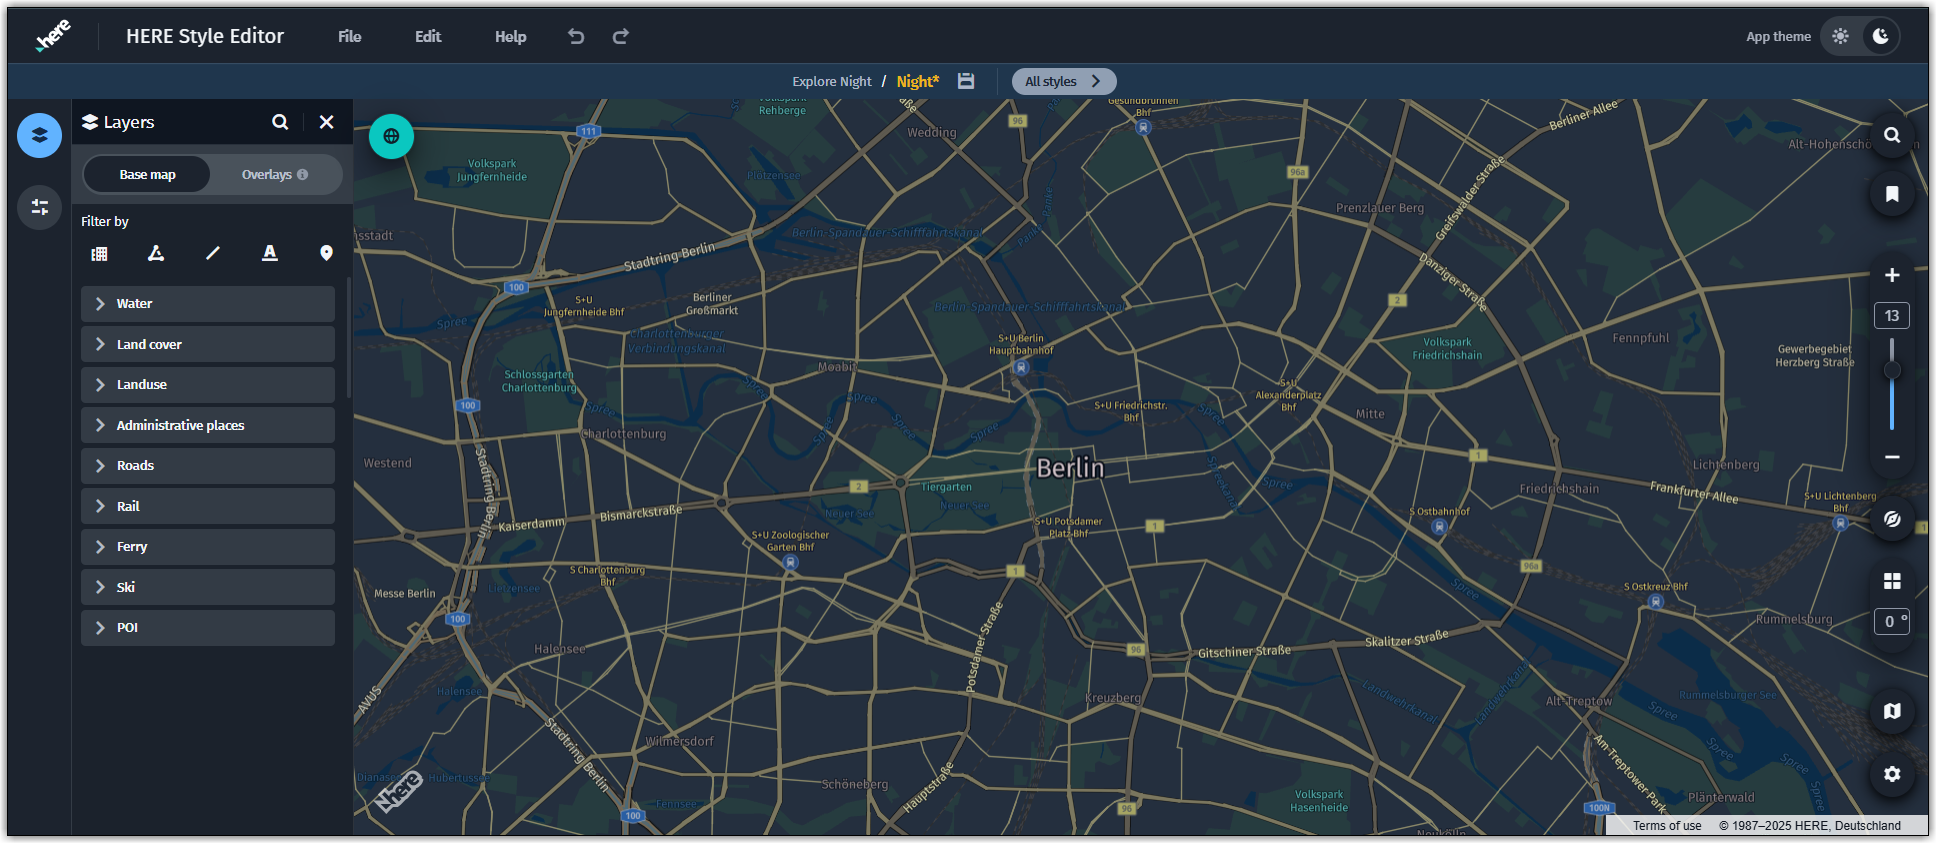Viewport: 1937px width, 844px height.
Task: Click the Tiergarten label on map
Action: [946, 487]
